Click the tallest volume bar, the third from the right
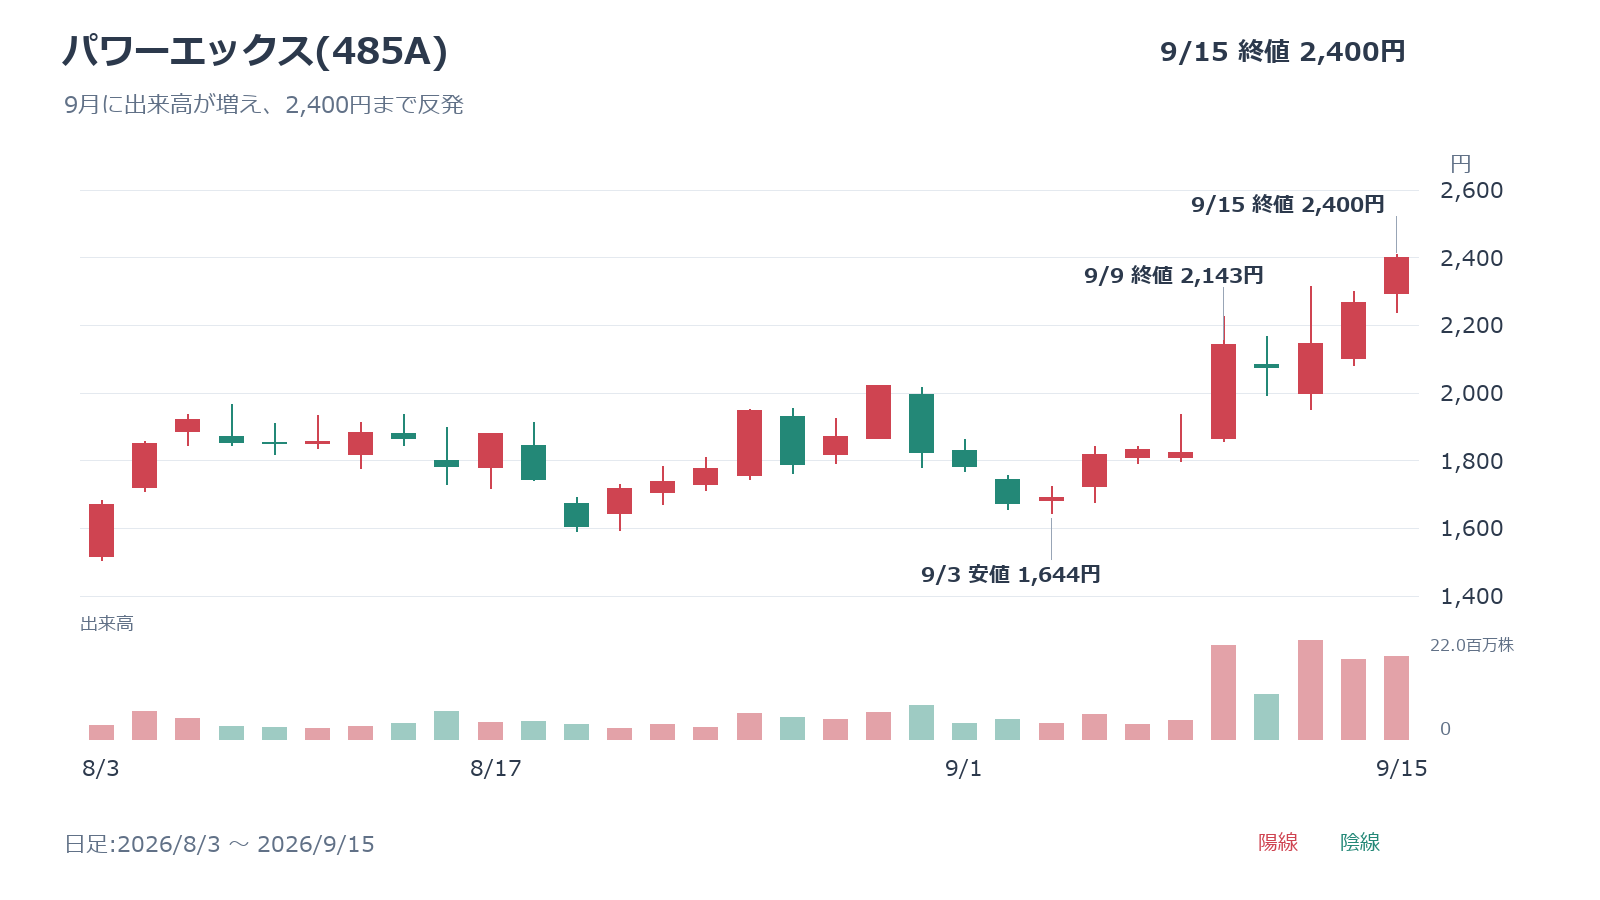The height and width of the screenshot is (900, 1600). 1310,690
